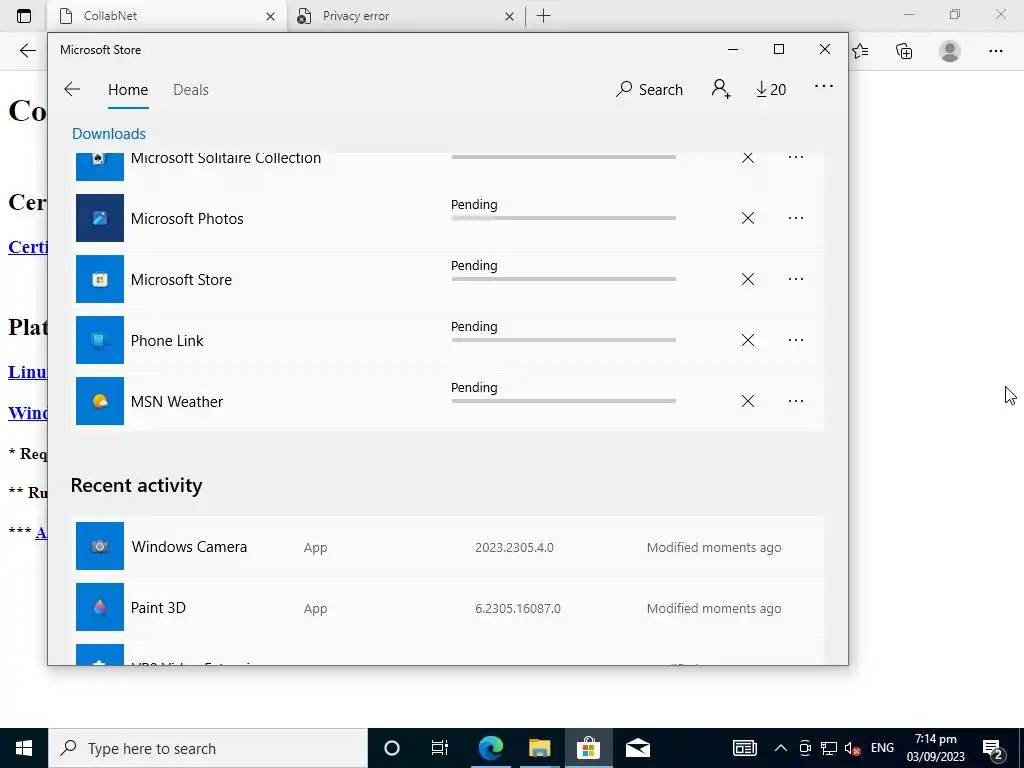Open the taskbar clock and date
The image size is (1024, 768).
(935, 748)
